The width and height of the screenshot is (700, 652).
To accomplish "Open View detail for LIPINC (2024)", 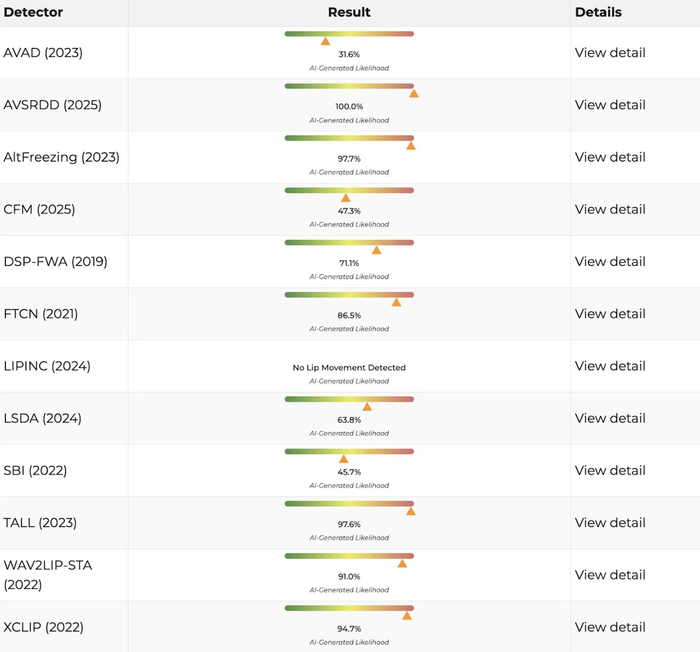I will 610,366.
